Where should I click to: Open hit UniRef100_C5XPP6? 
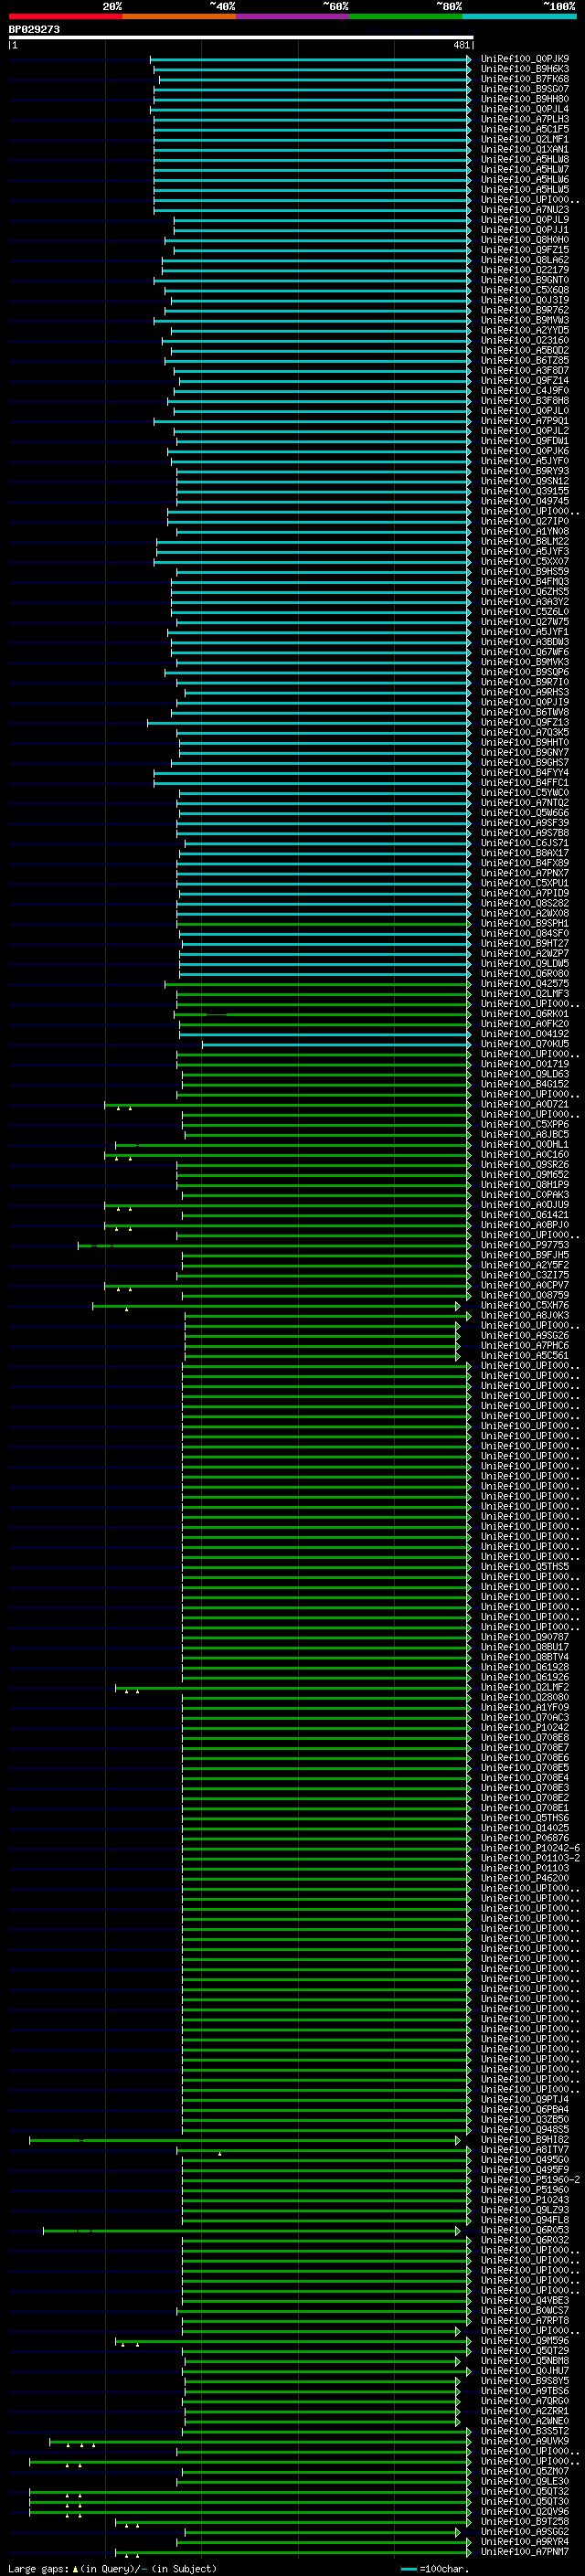(x=525, y=1125)
